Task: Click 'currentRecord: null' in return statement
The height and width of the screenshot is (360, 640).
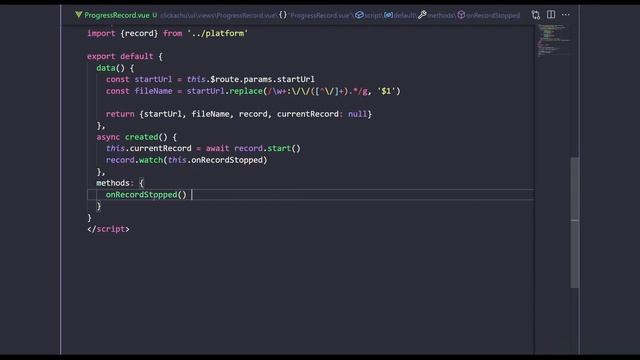Action: pos(322,114)
